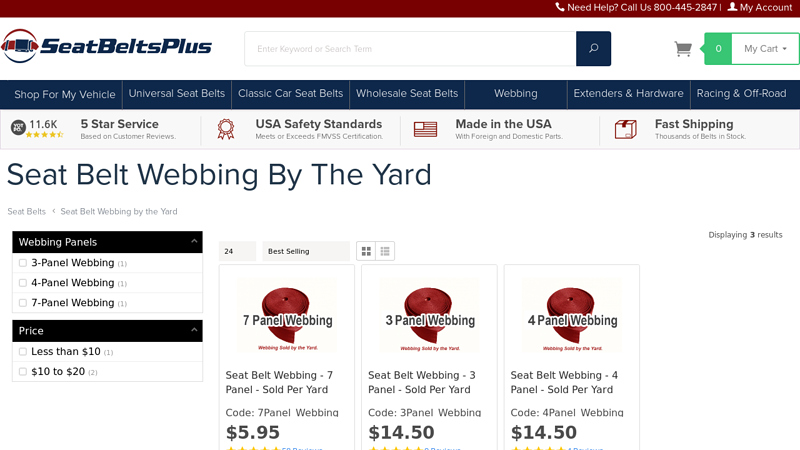The height and width of the screenshot is (450, 800).
Task: Tick the Less than $10 price filter
Action: 22,352
